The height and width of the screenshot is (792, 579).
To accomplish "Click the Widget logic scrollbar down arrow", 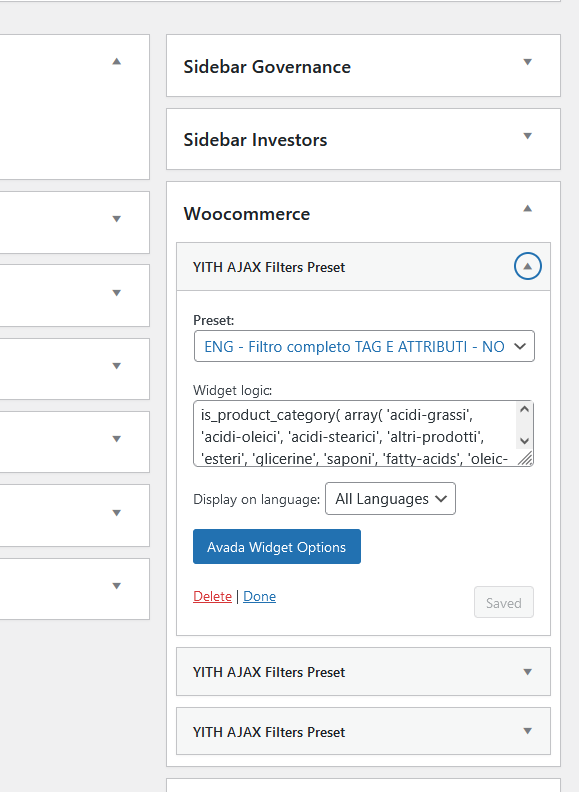I will pyautogui.click(x=524, y=441).
